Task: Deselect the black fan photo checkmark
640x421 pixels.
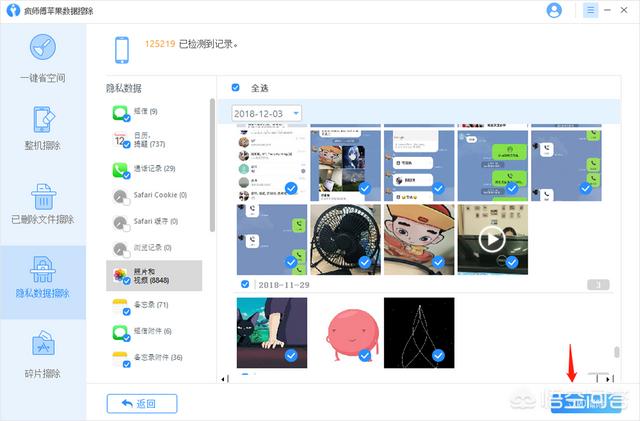Action: 365,262
